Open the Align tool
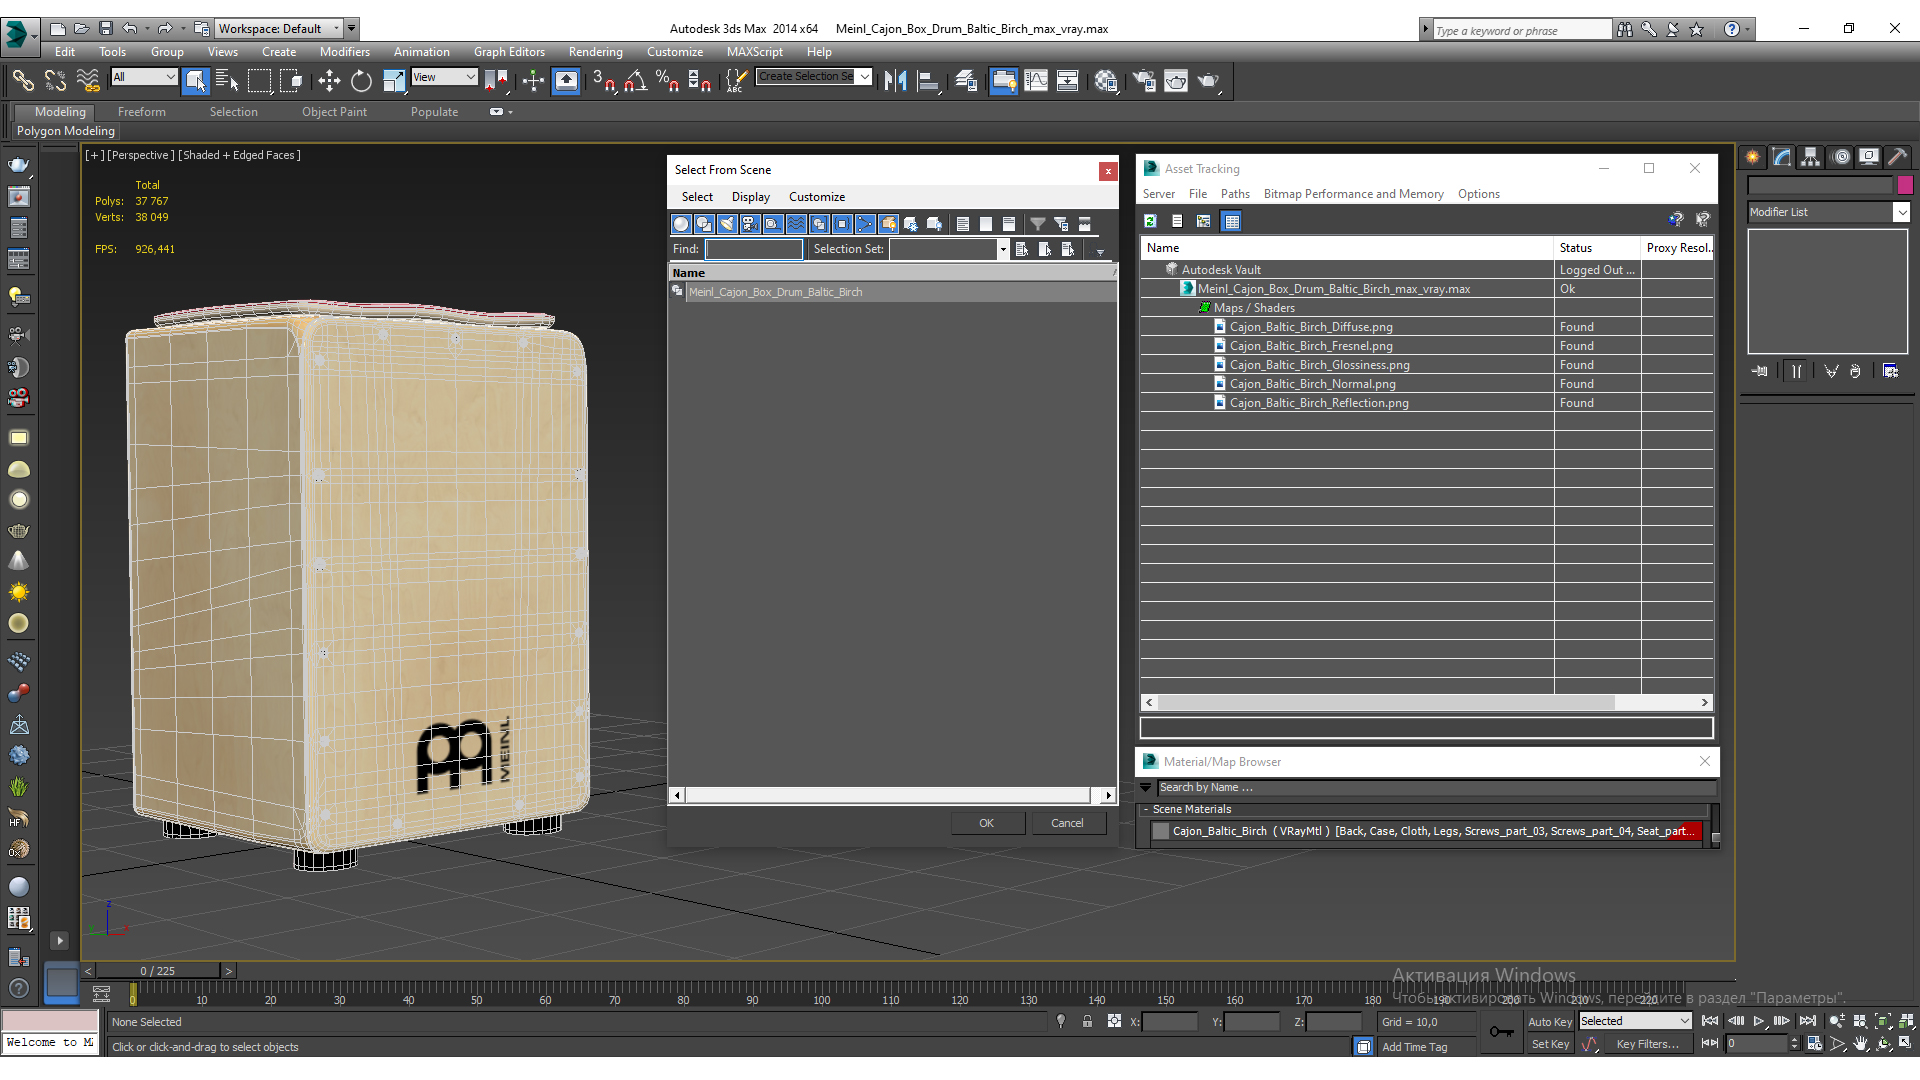Image resolution: width=1920 pixels, height=1080 pixels. coord(928,81)
